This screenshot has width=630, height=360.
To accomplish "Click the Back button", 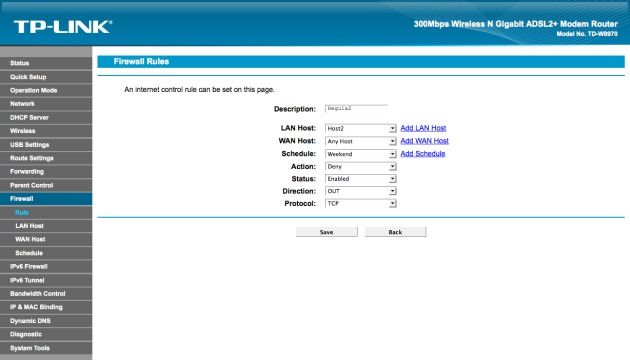I will point(395,232).
